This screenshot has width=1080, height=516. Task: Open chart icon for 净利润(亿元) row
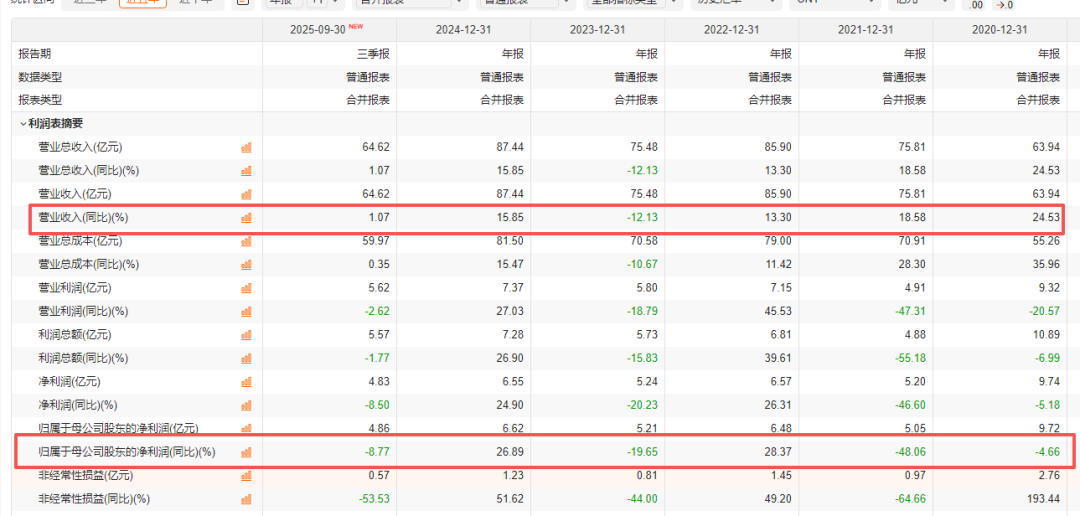point(247,382)
